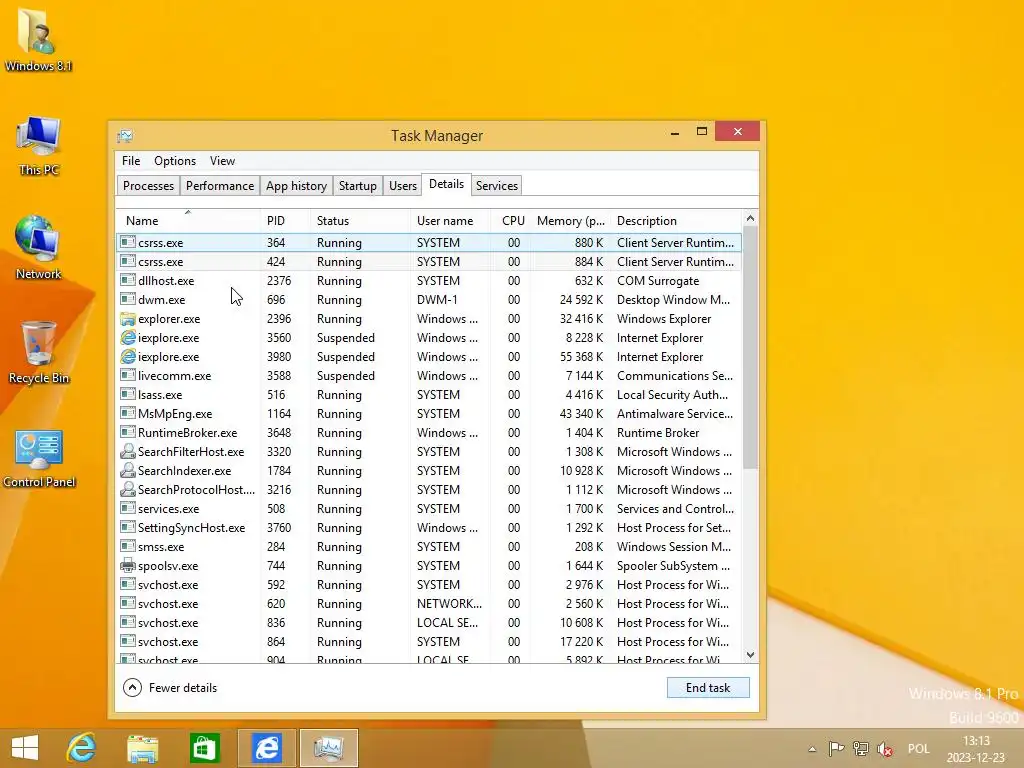Sort by the User name column header
Image resolution: width=1024 pixels, height=768 pixels.
pos(450,221)
